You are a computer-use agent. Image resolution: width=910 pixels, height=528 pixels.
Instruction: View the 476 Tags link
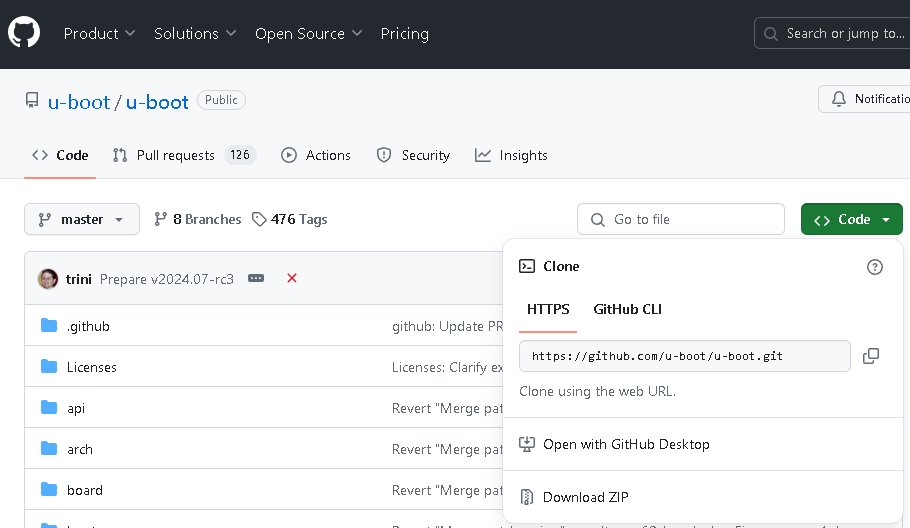tap(290, 219)
